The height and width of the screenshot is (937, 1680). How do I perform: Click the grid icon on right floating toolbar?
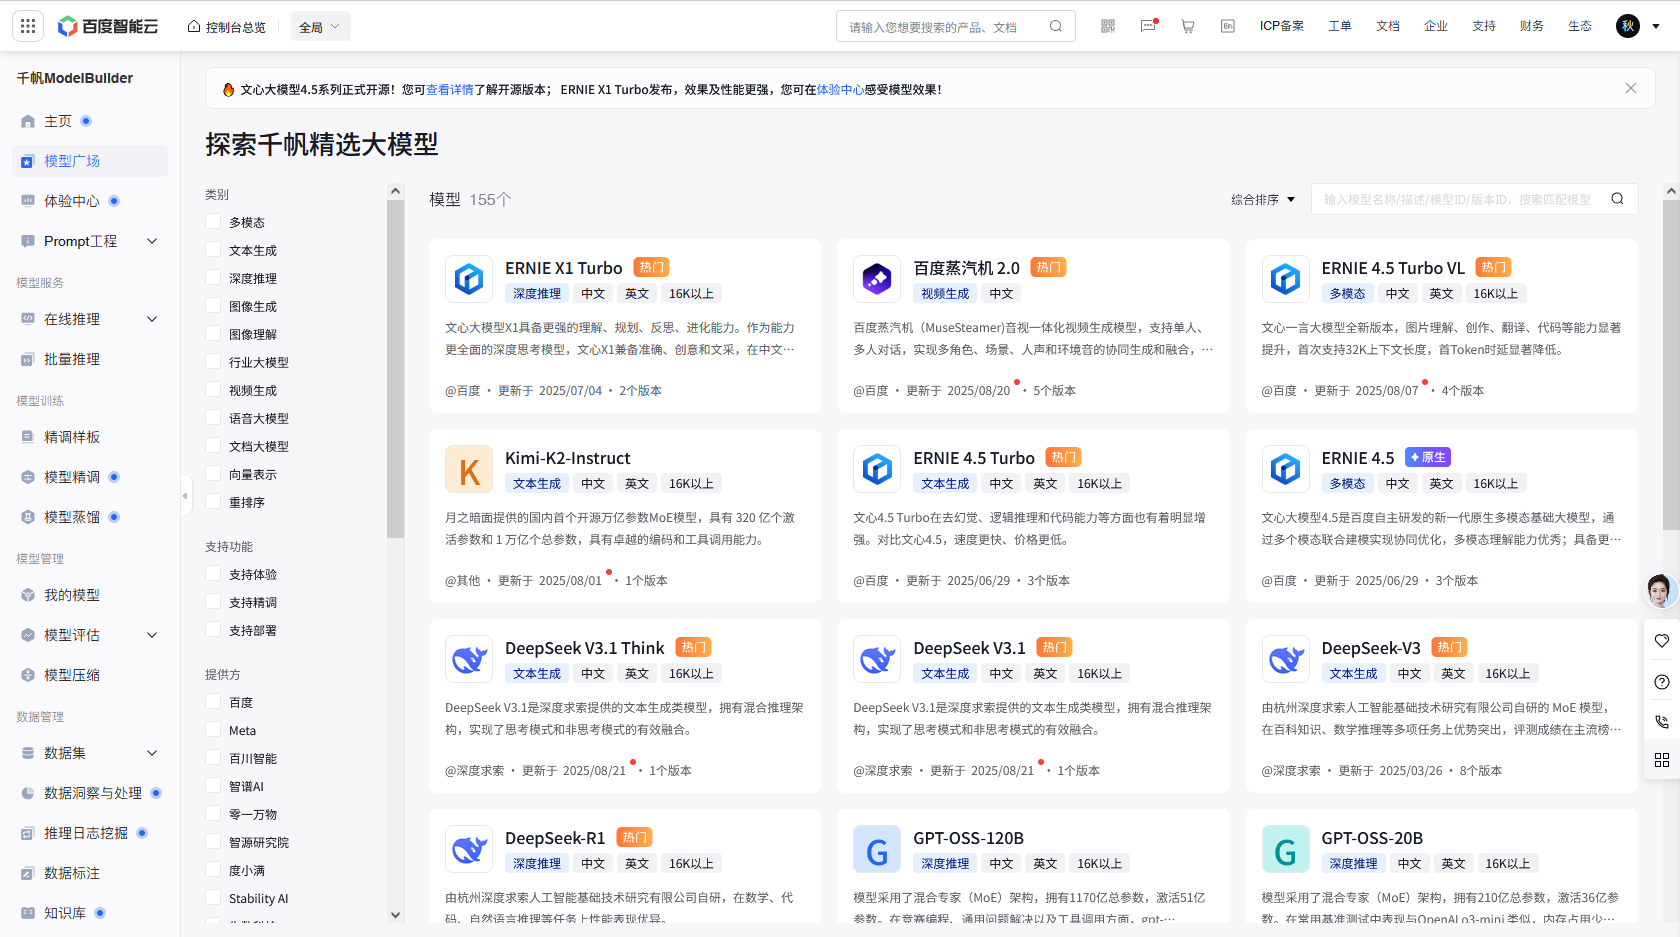pyautogui.click(x=1662, y=760)
